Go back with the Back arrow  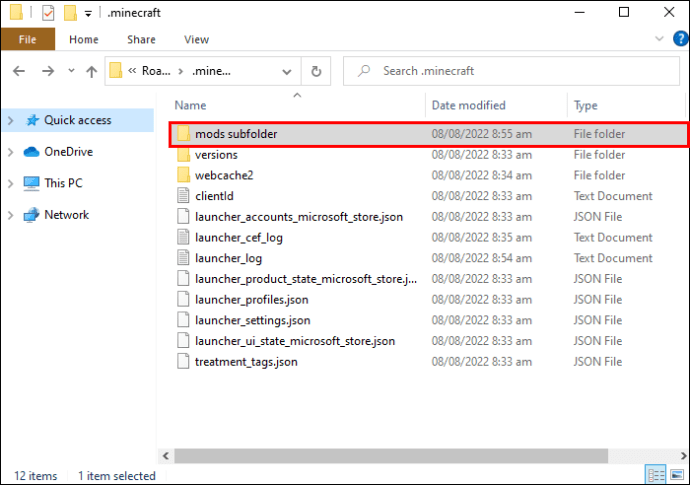pos(19,71)
